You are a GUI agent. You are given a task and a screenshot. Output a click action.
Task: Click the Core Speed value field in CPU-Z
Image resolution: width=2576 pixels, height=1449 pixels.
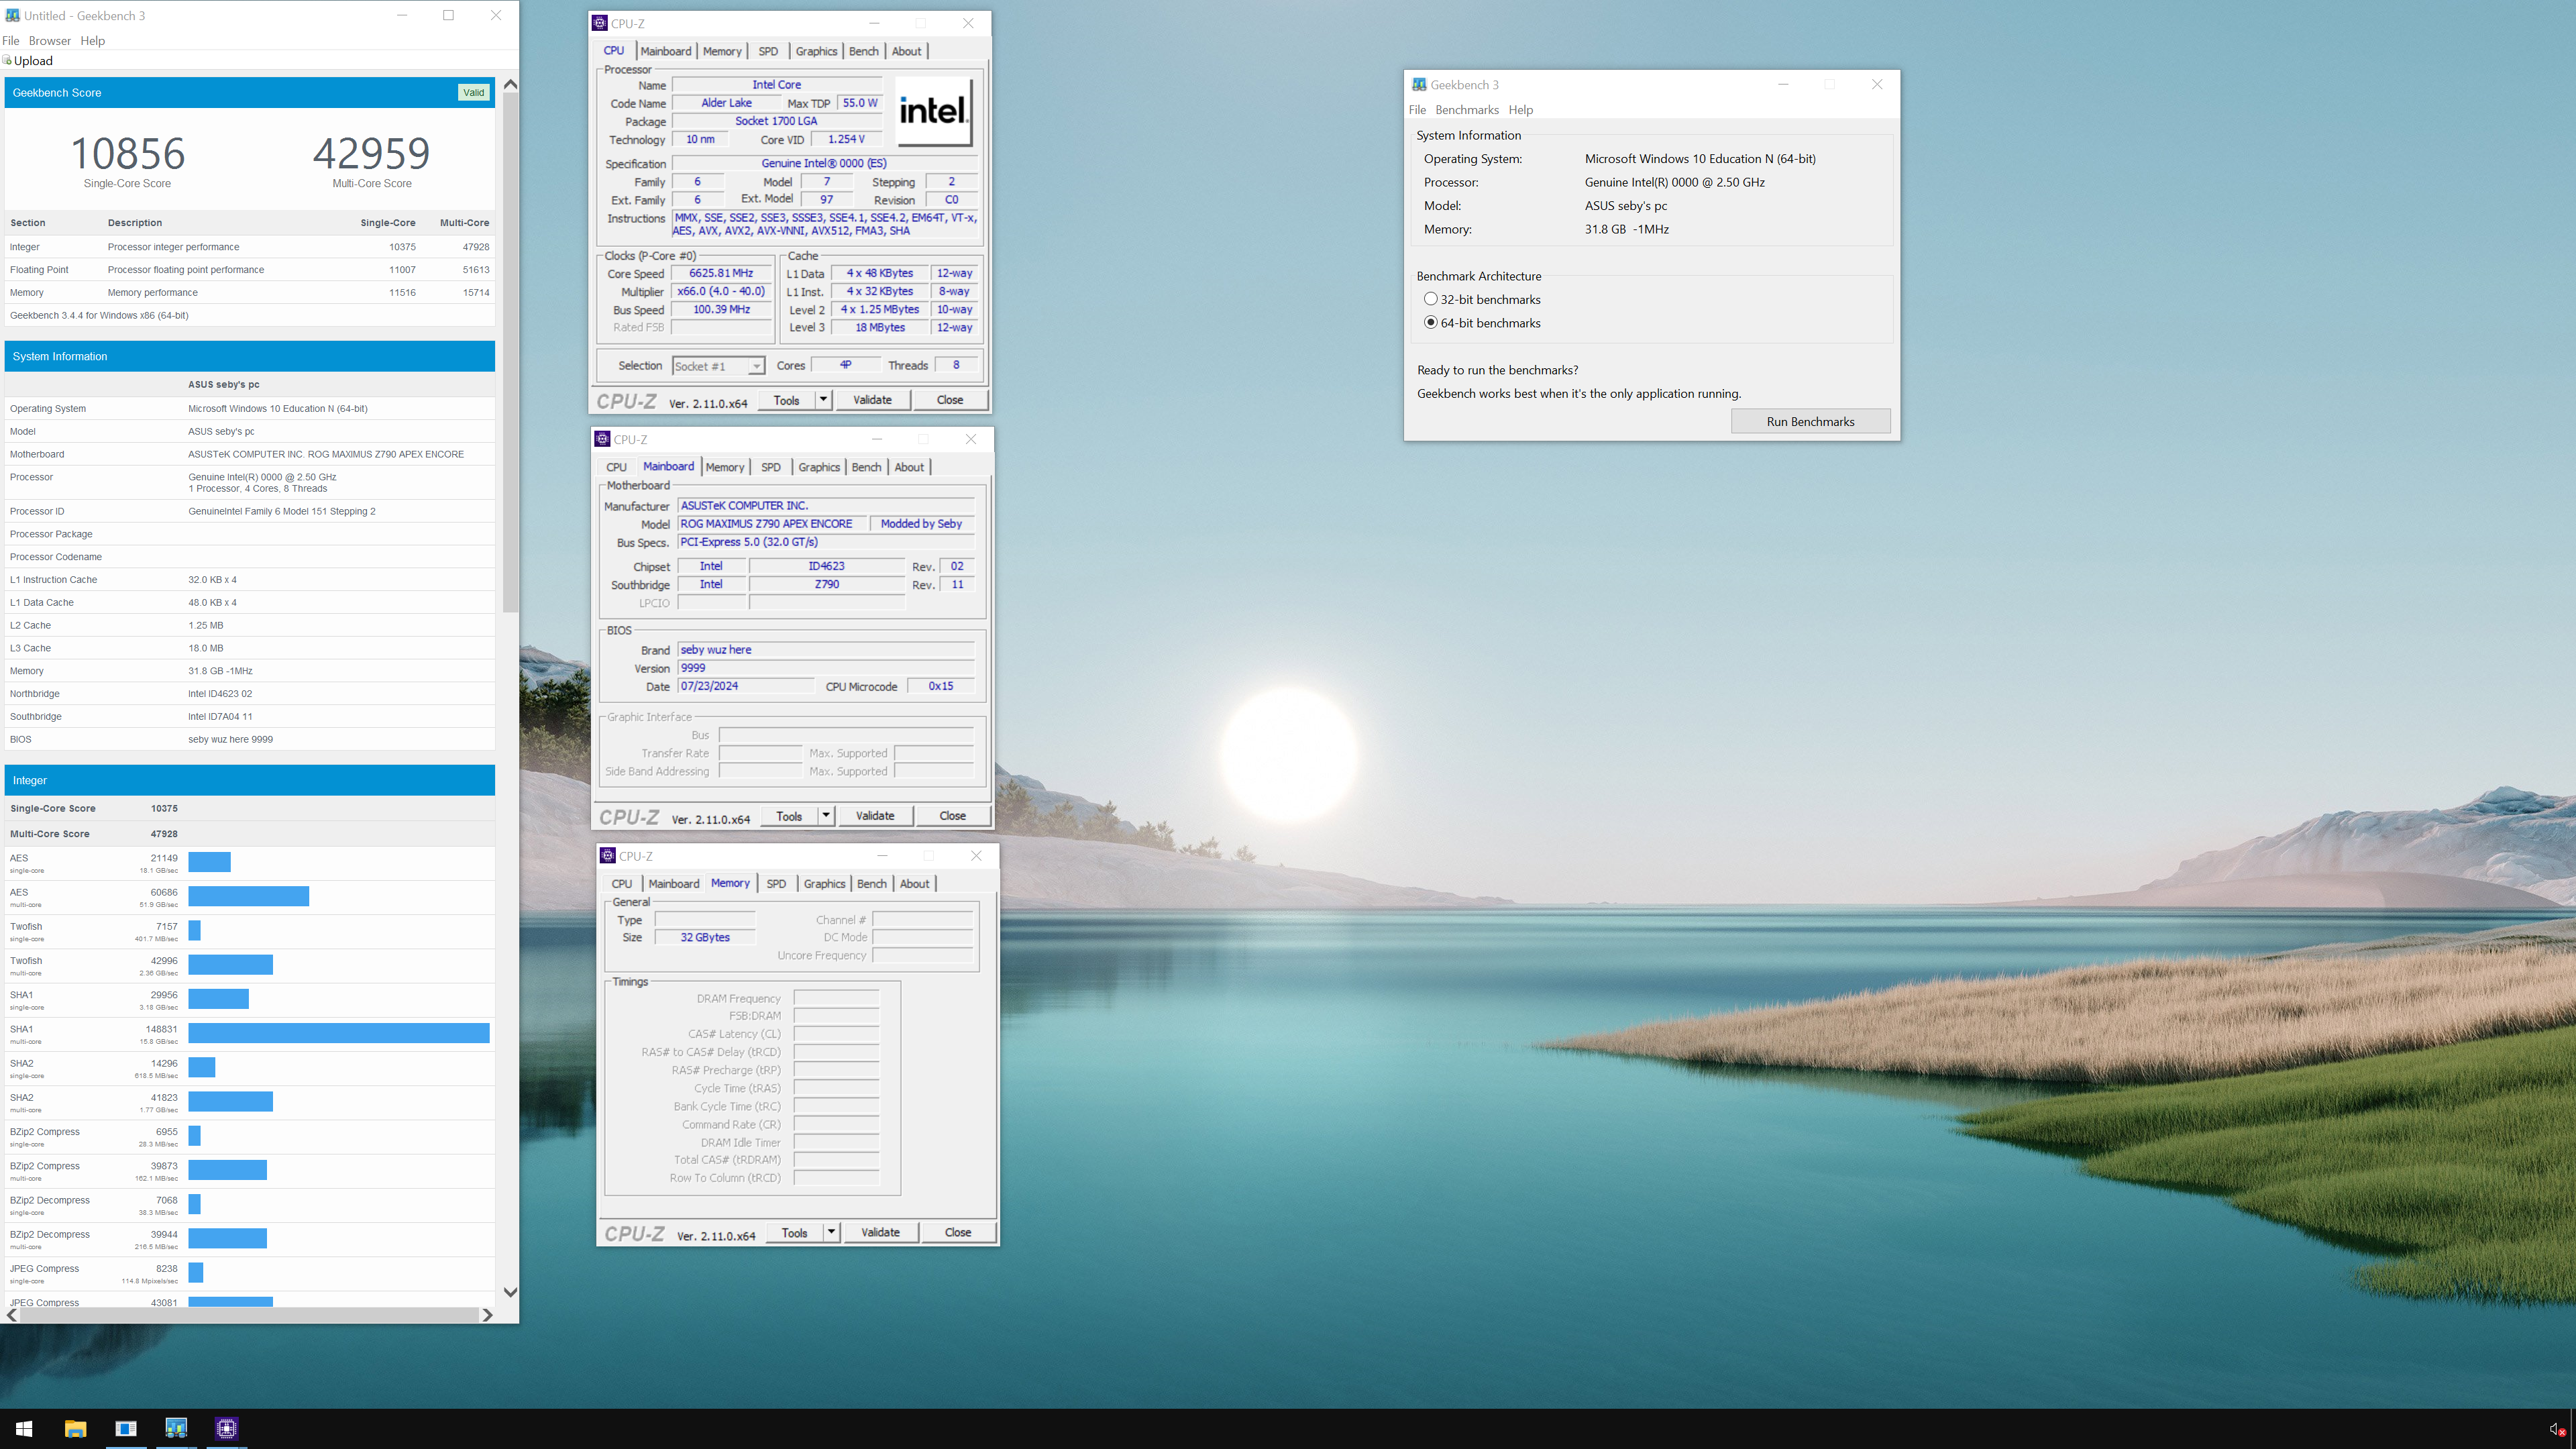coord(721,273)
